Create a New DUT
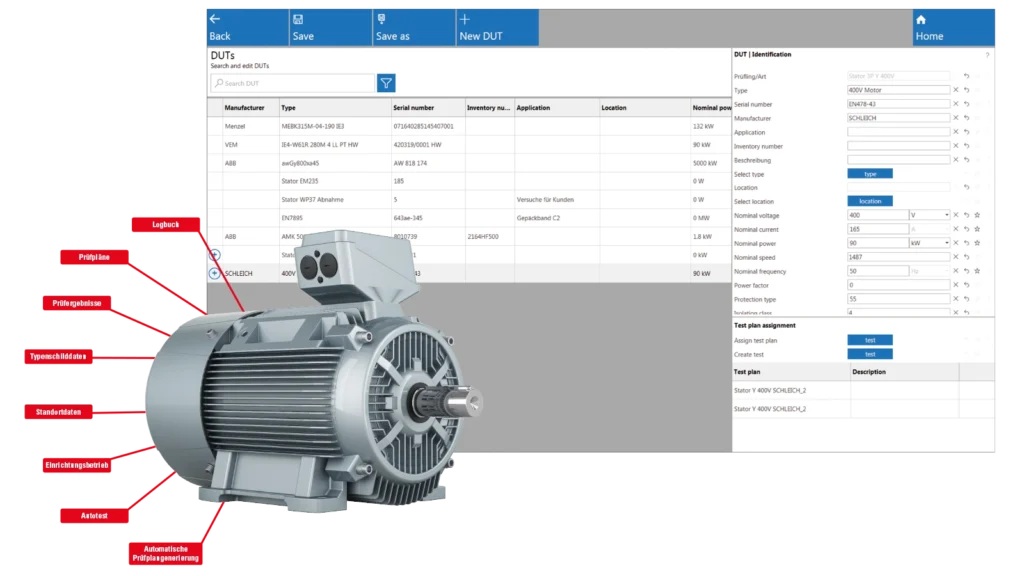Image resolution: width=1024 pixels, height=576 pixels. click(498, 27)
